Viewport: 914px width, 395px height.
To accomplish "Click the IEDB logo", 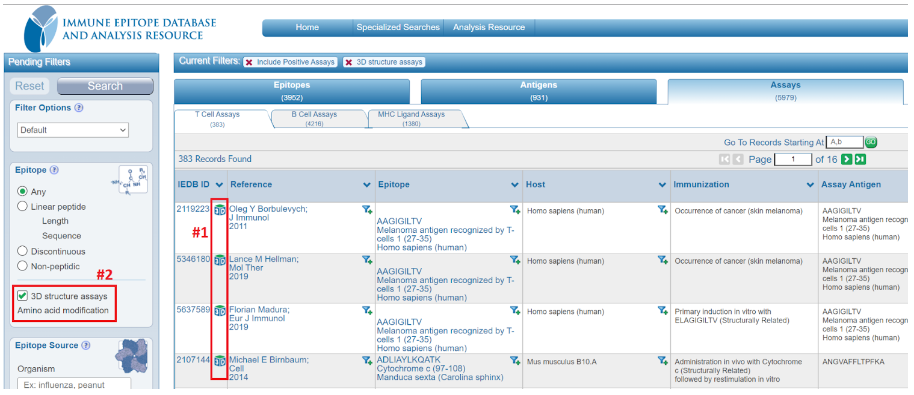I will click(120, 29).
